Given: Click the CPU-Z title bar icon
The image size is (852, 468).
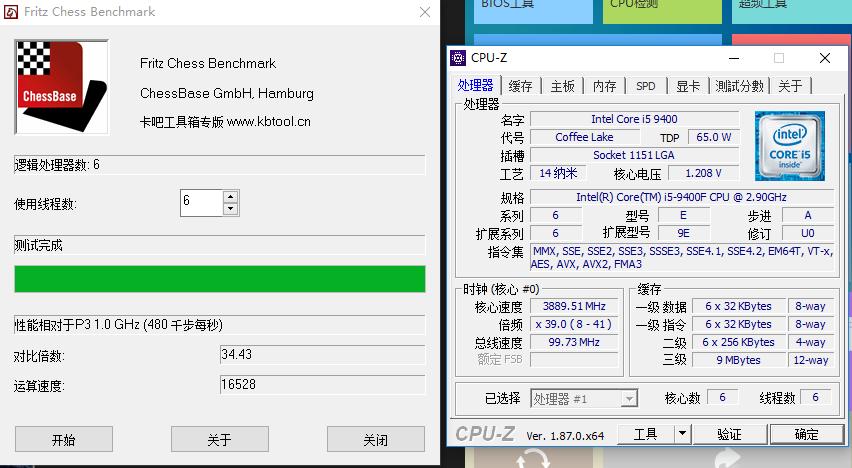Looking at the screenshot, I should [x=458, y=58].
